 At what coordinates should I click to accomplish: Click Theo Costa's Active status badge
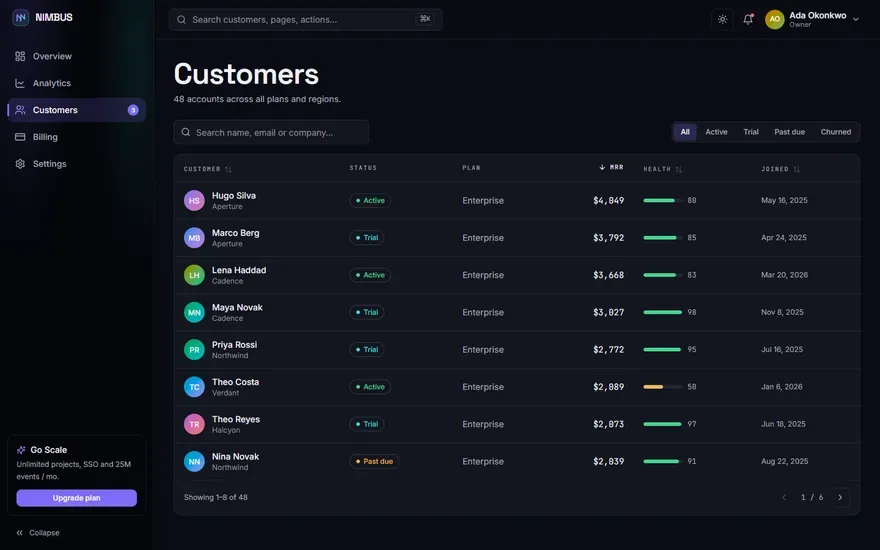tap(370, 387)
